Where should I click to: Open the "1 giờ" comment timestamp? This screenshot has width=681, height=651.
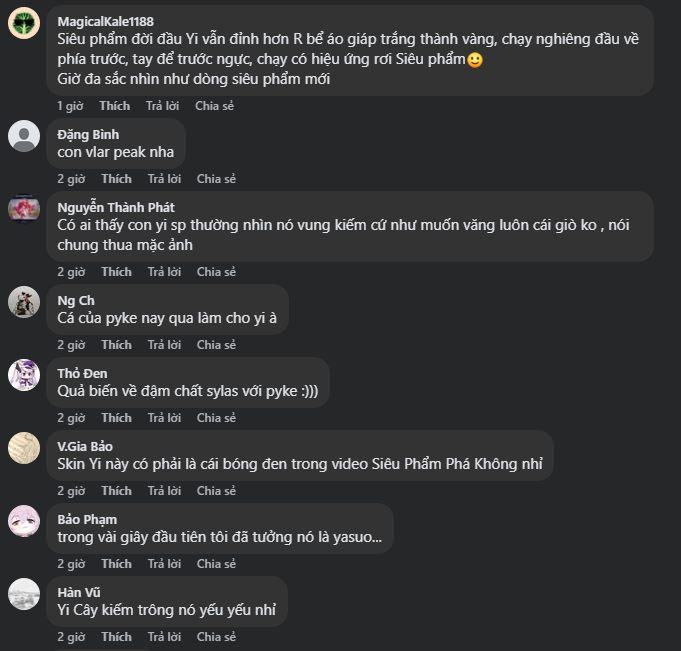(70, 106)
